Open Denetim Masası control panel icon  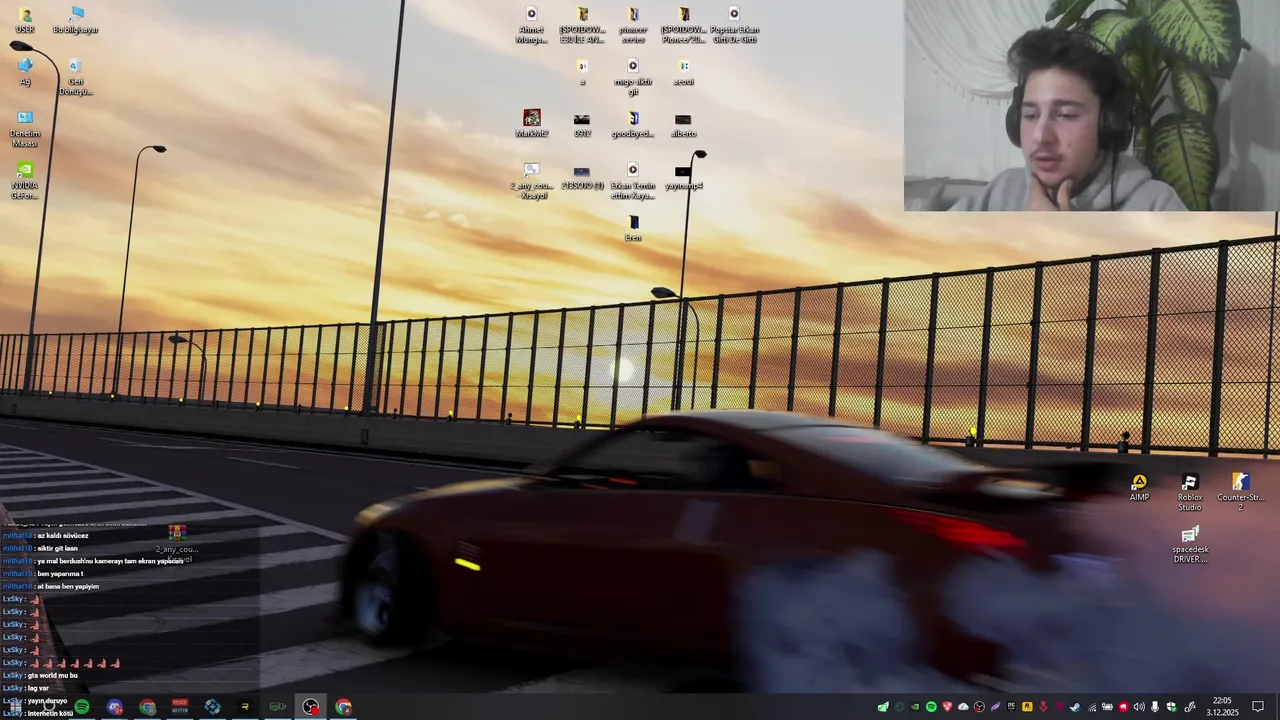click(25, 129)
